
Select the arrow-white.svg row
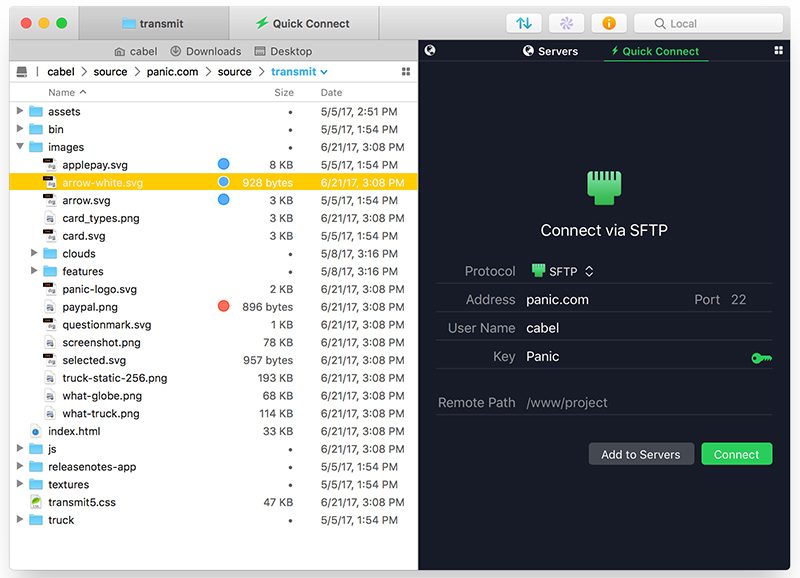tap(213, 182)
